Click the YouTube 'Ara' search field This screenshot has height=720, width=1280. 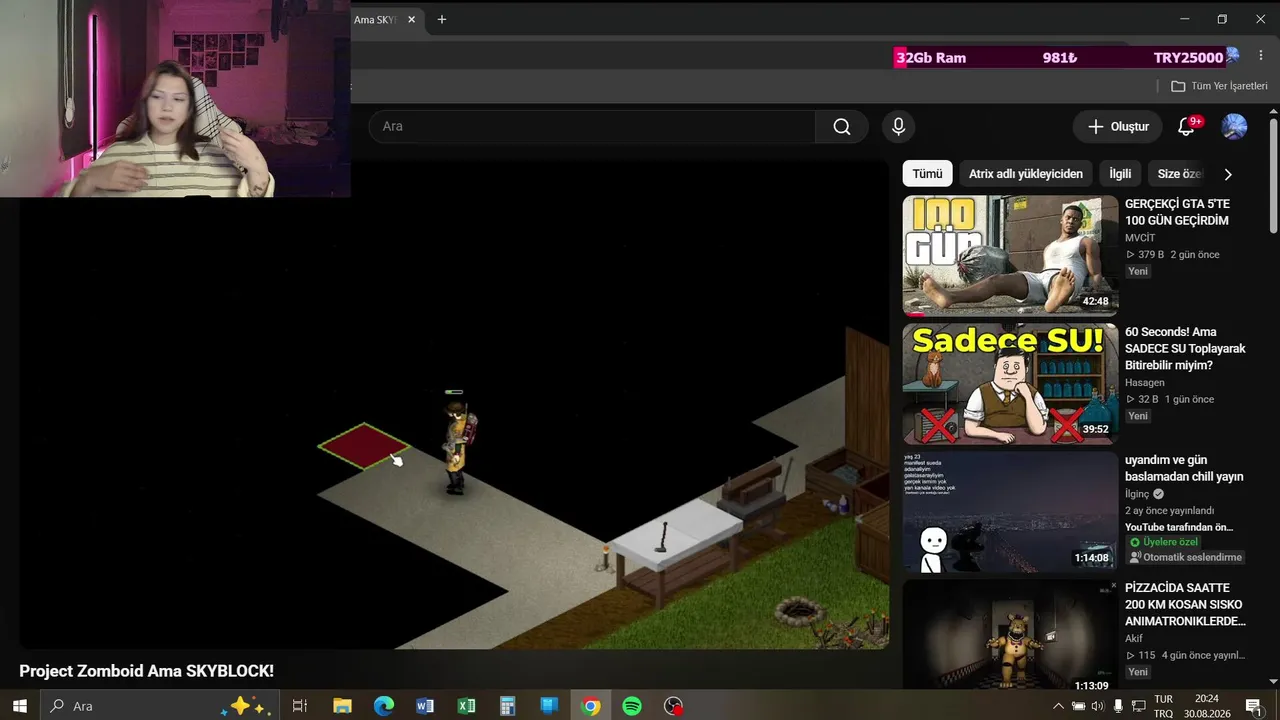[x=592, y=126]
